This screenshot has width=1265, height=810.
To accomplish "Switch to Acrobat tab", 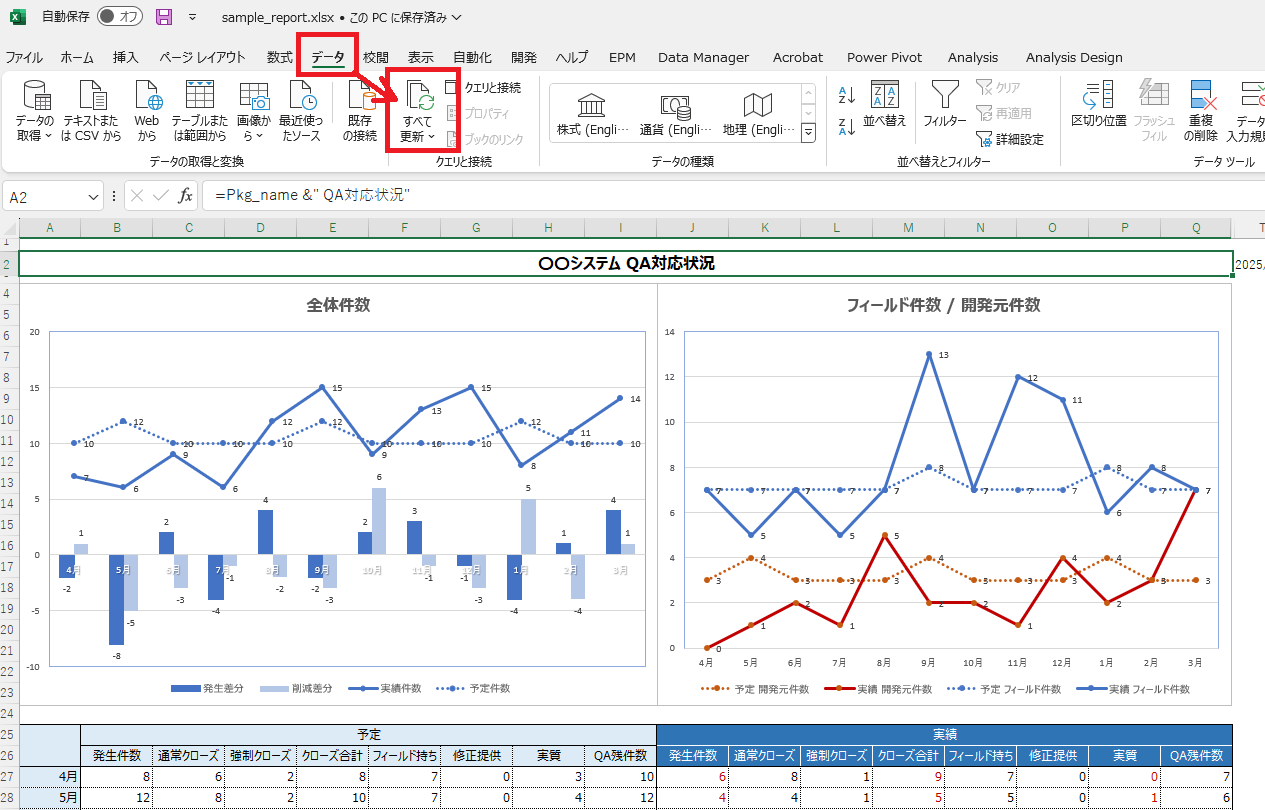I will [798, 57].
